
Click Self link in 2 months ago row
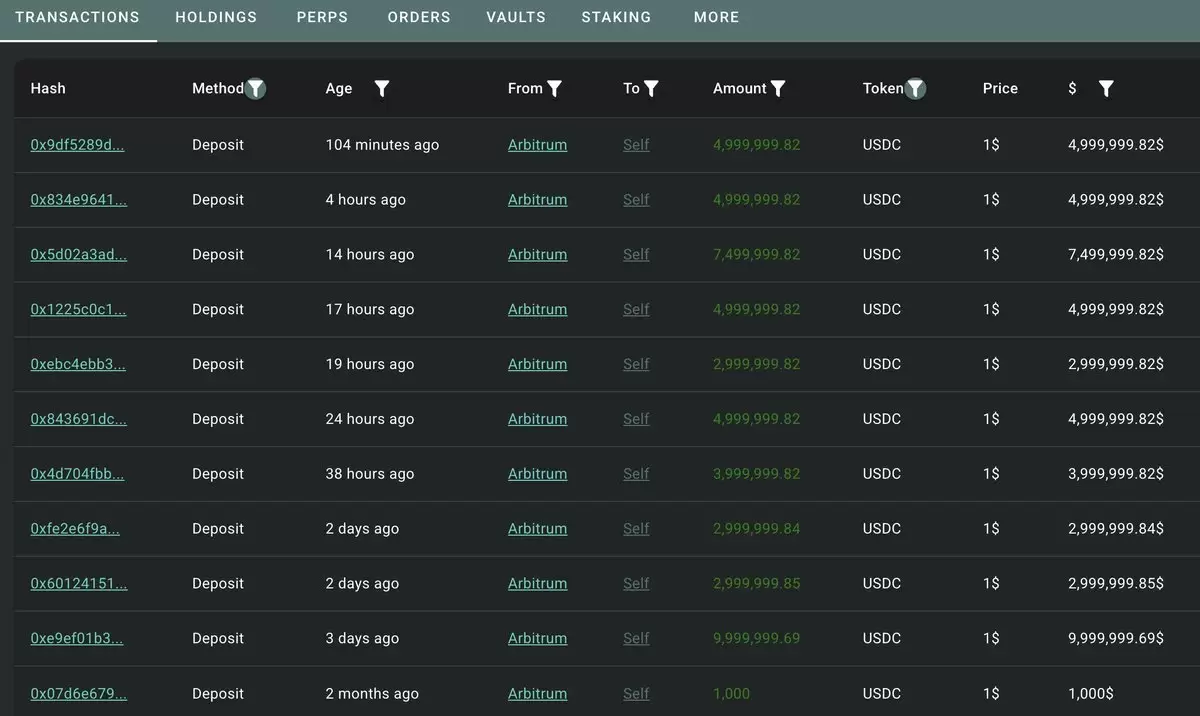click(636, 694)
